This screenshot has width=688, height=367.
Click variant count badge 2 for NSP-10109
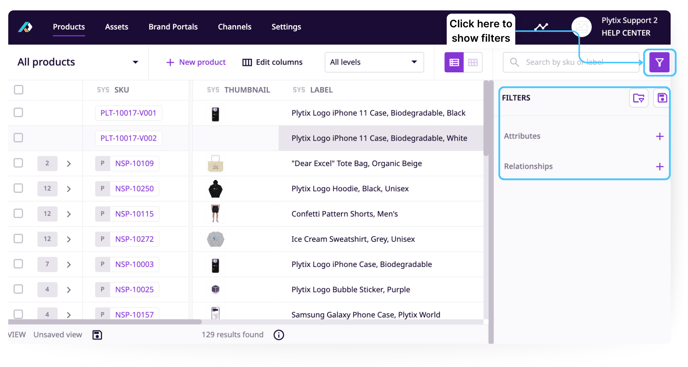tap(47, 163)
